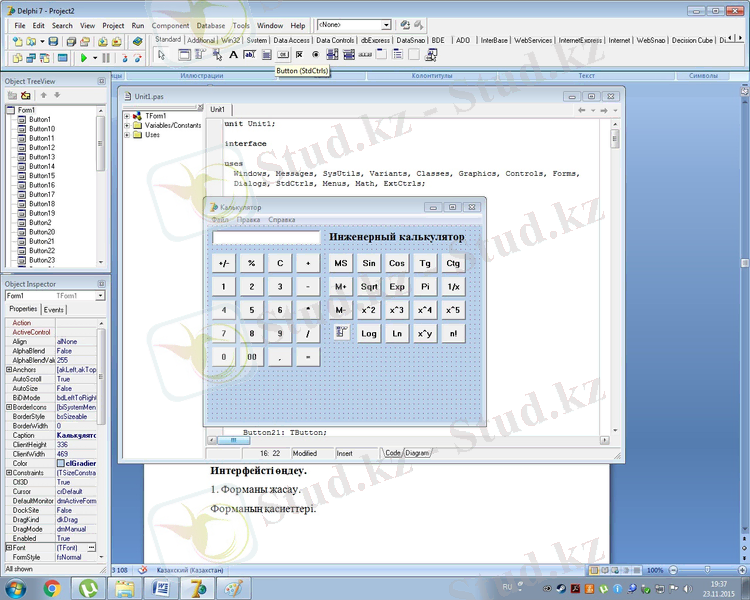Select the ScrollBar component in palette
This screenshot has width=750, height=600.
365,55
